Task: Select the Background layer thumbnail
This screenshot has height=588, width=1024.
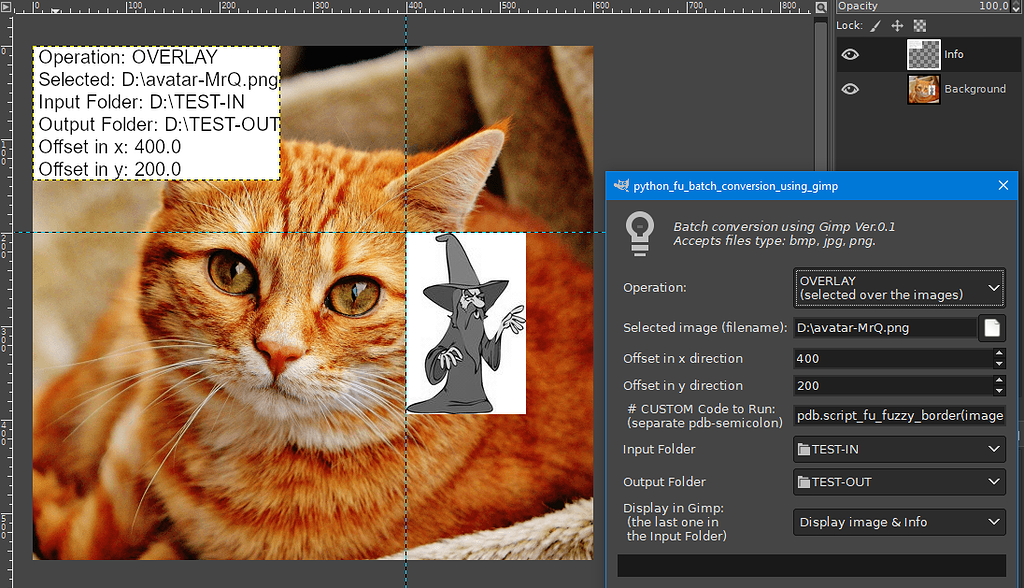Action: point(923,88)
